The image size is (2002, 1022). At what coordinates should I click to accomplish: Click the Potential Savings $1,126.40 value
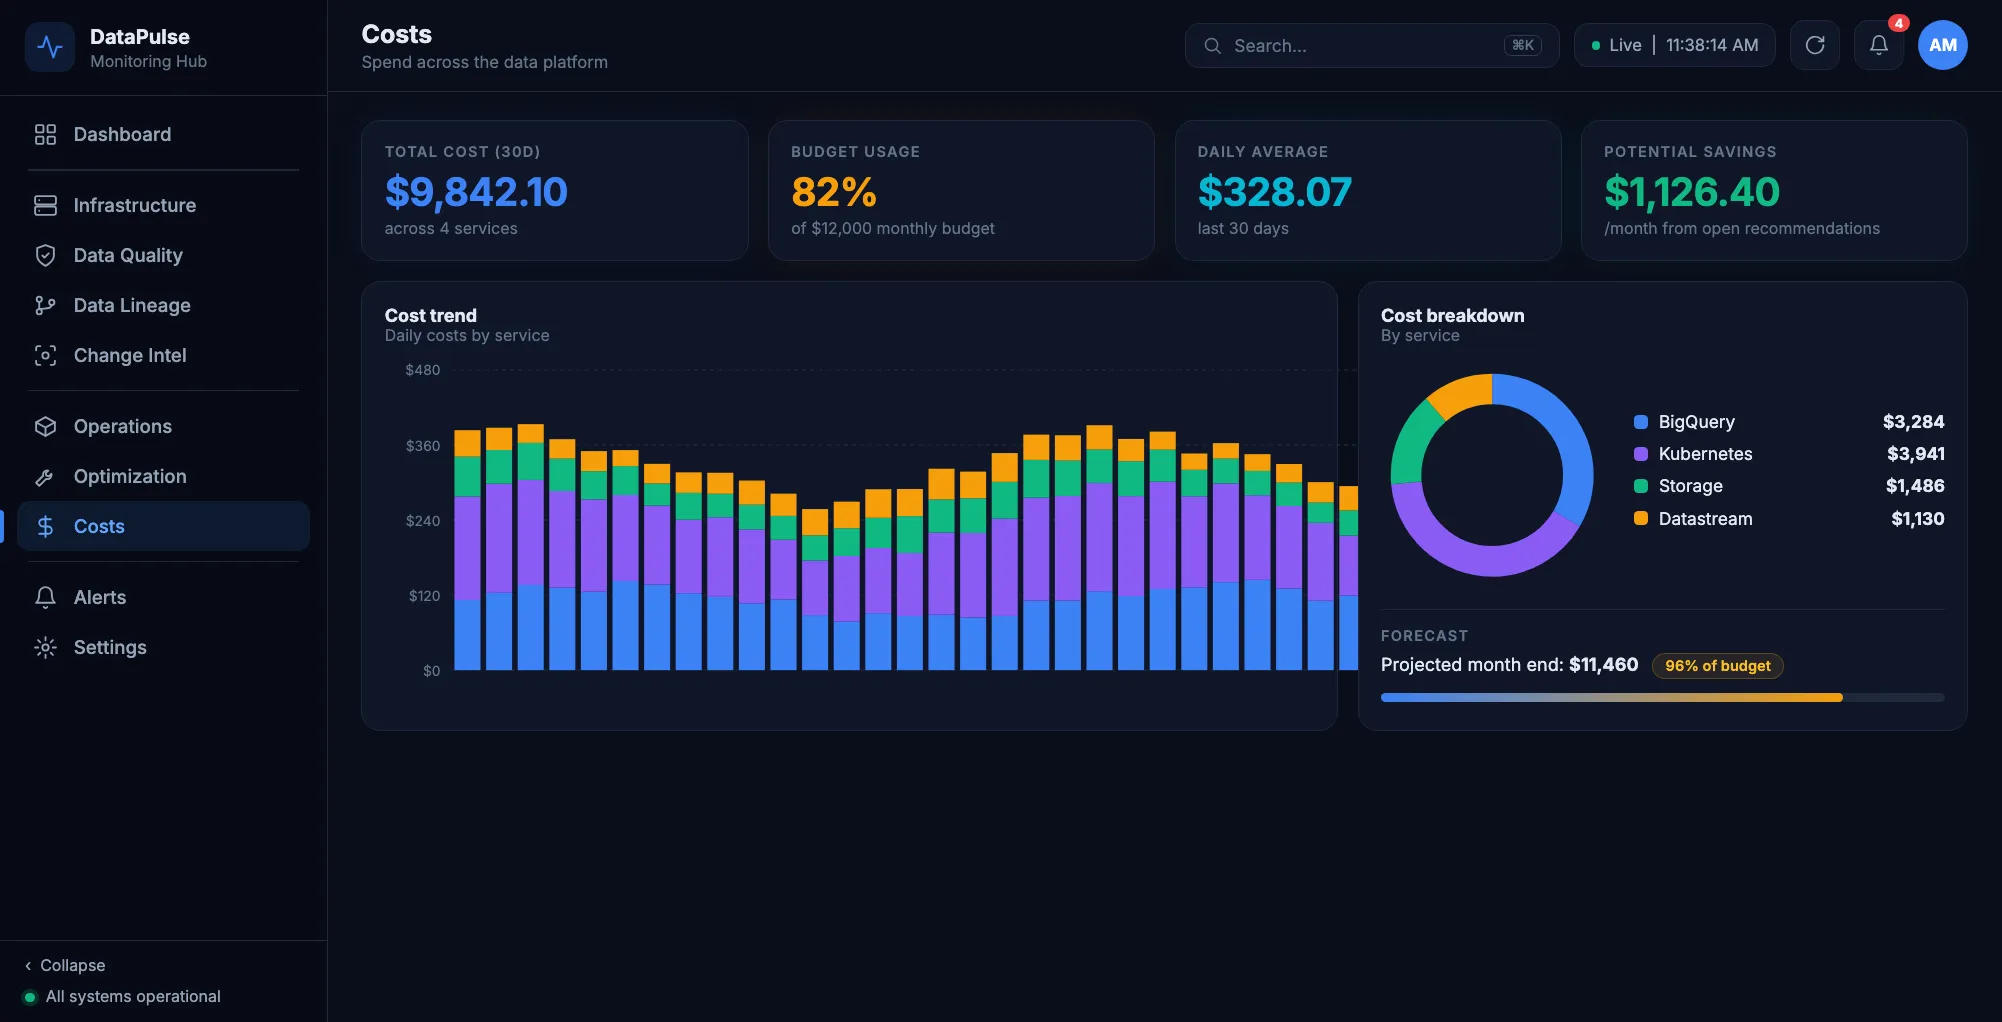(x=1692, y=191)
